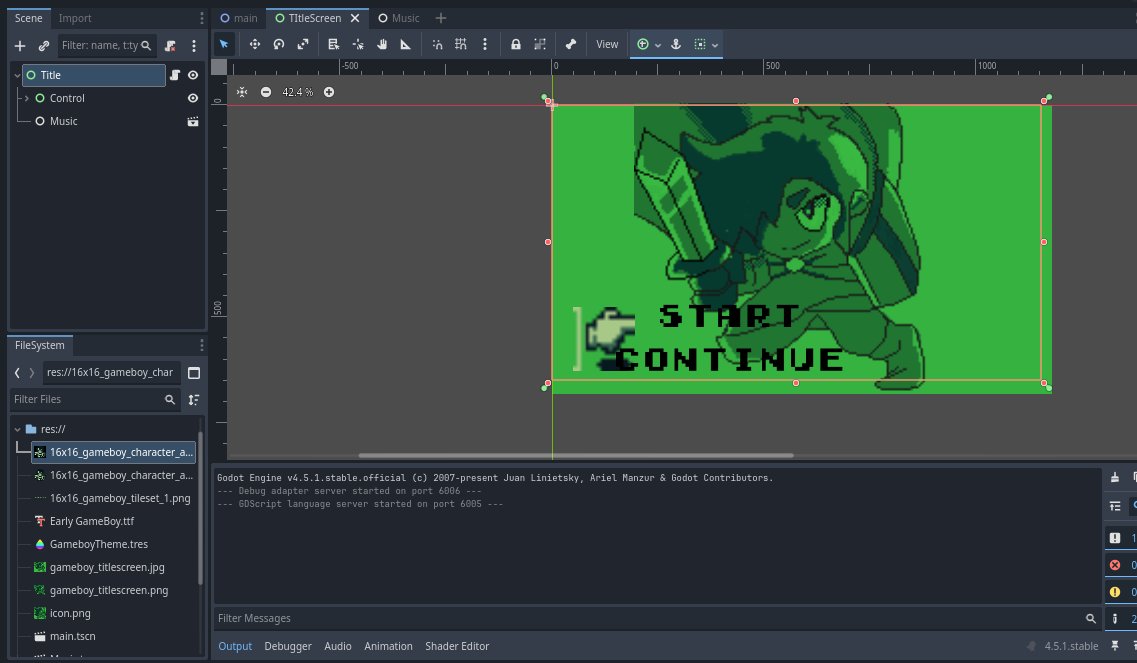This screenshot has width=1137, height=663.
Task: Open the Shader Editor panel
Action: tap(457, 646)
